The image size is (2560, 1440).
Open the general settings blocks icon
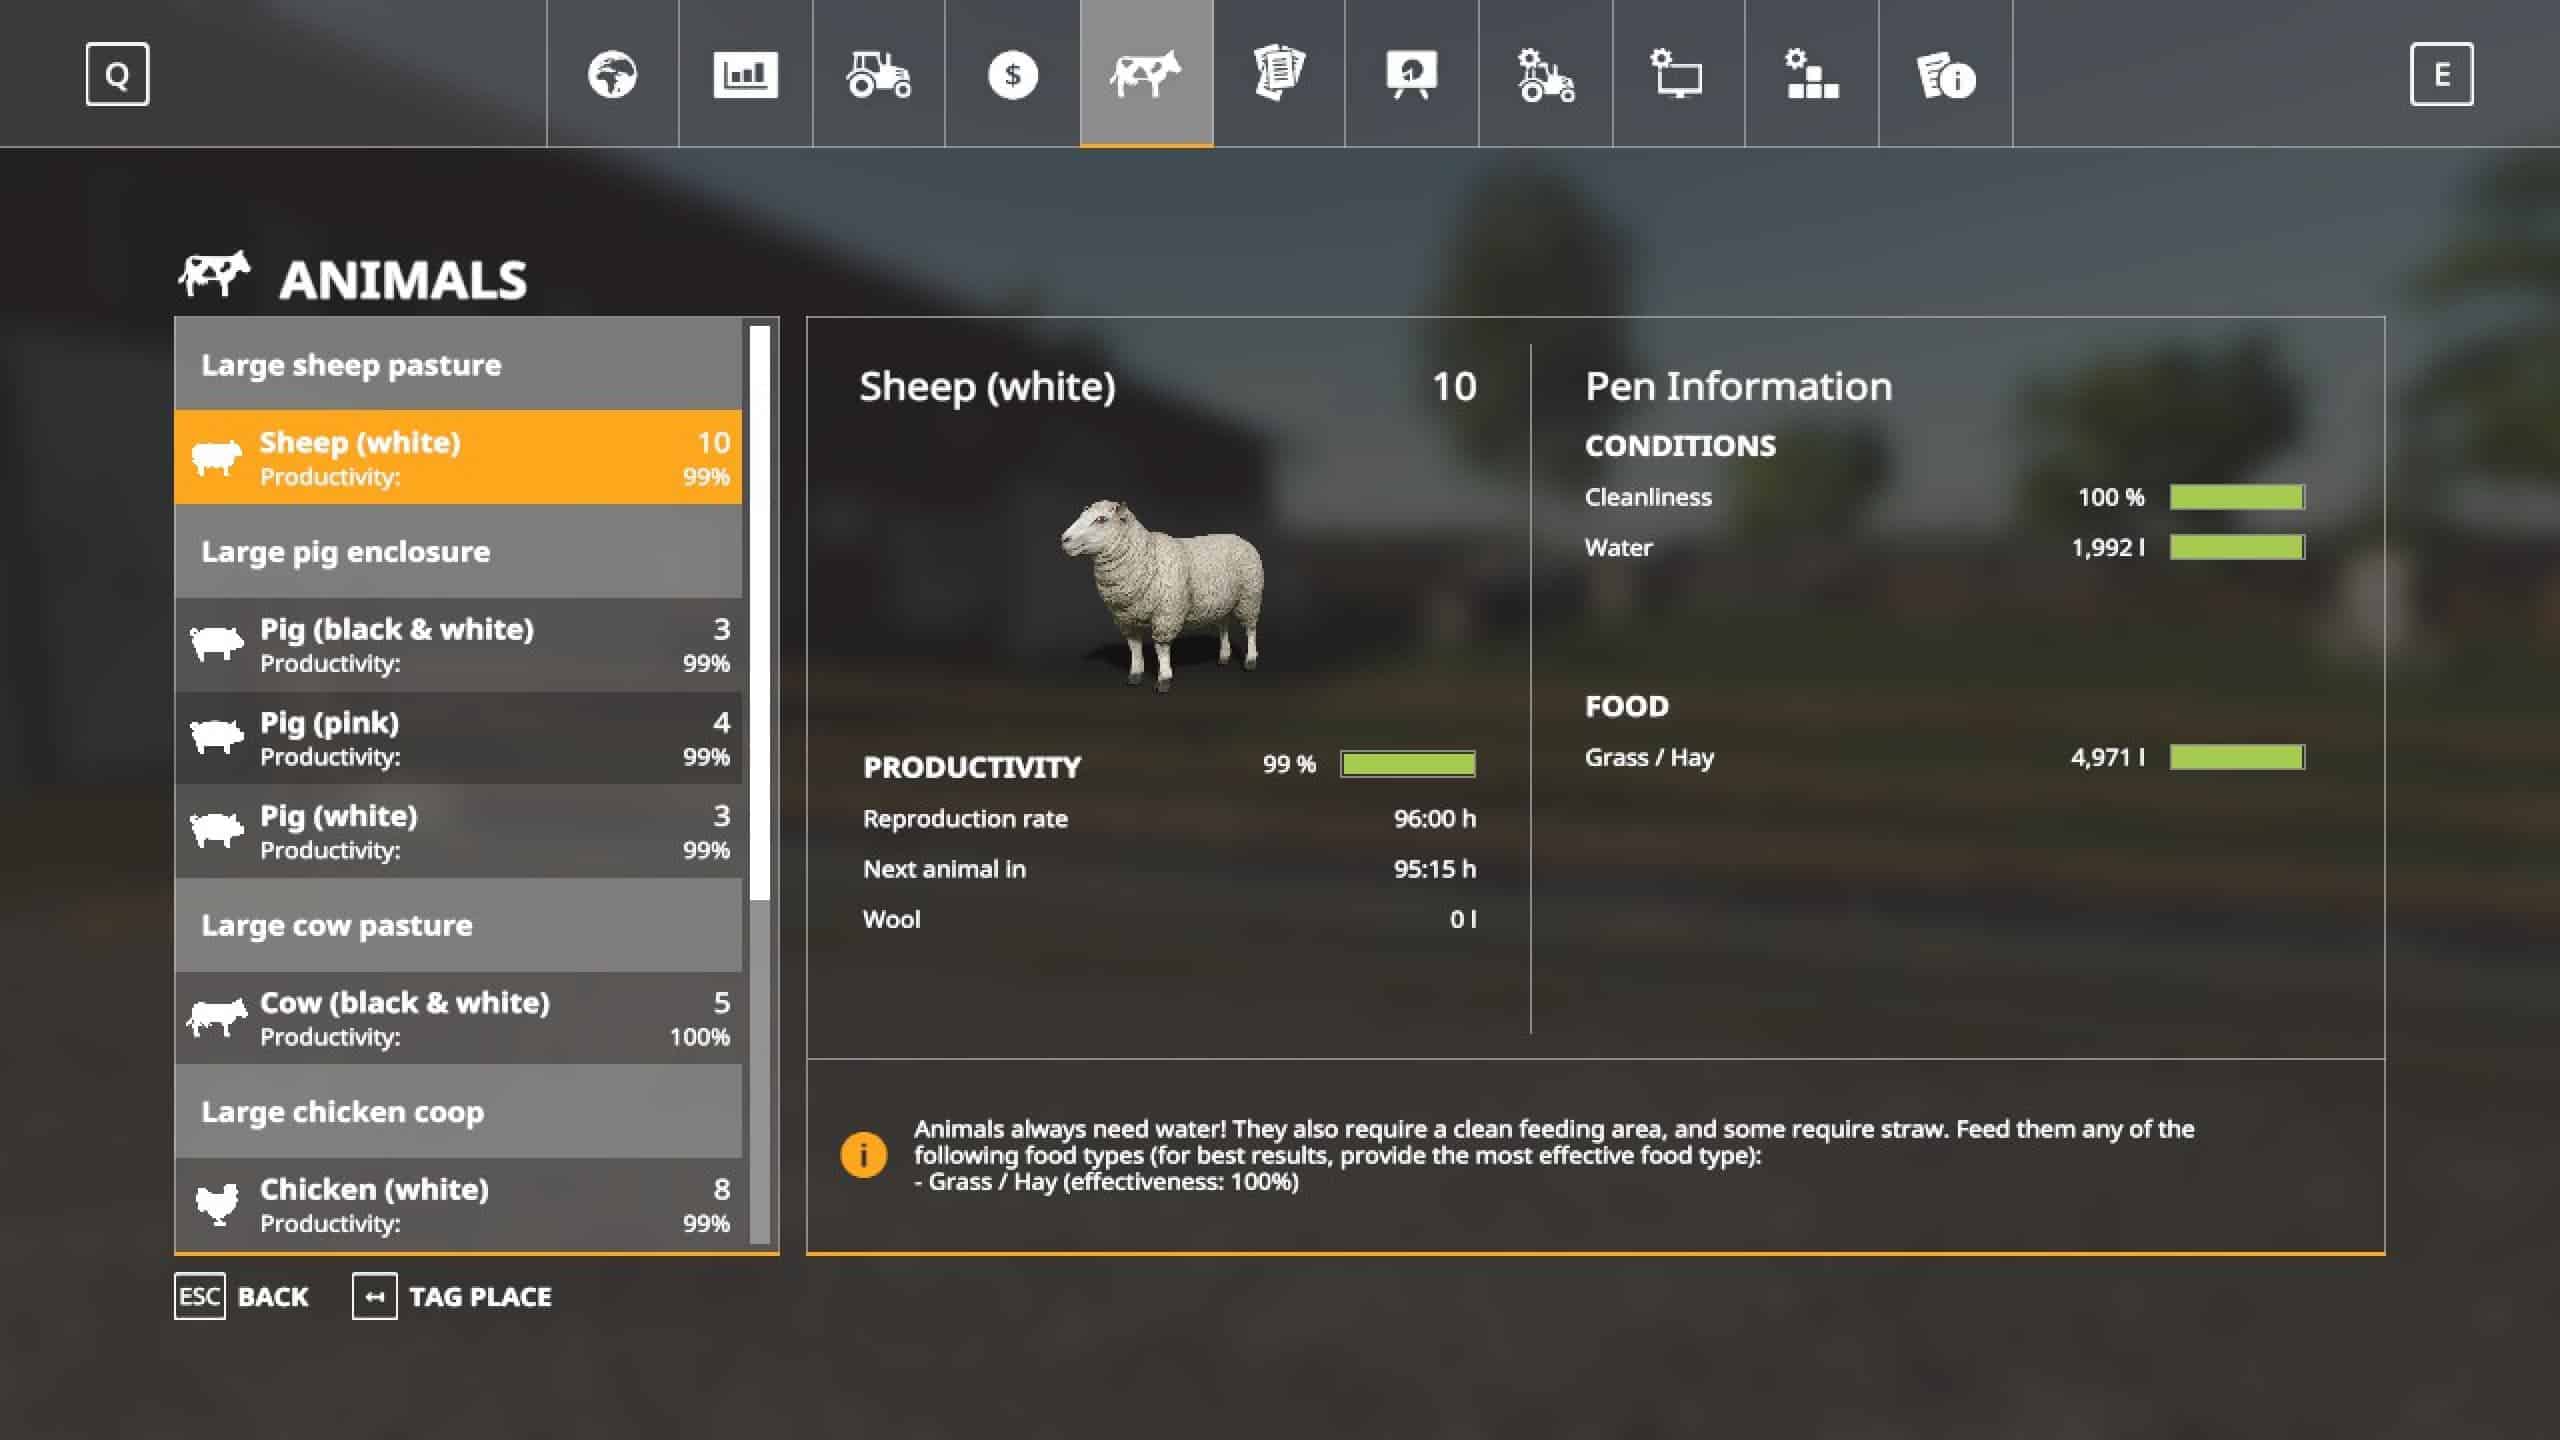click(x=1811, y=75)
